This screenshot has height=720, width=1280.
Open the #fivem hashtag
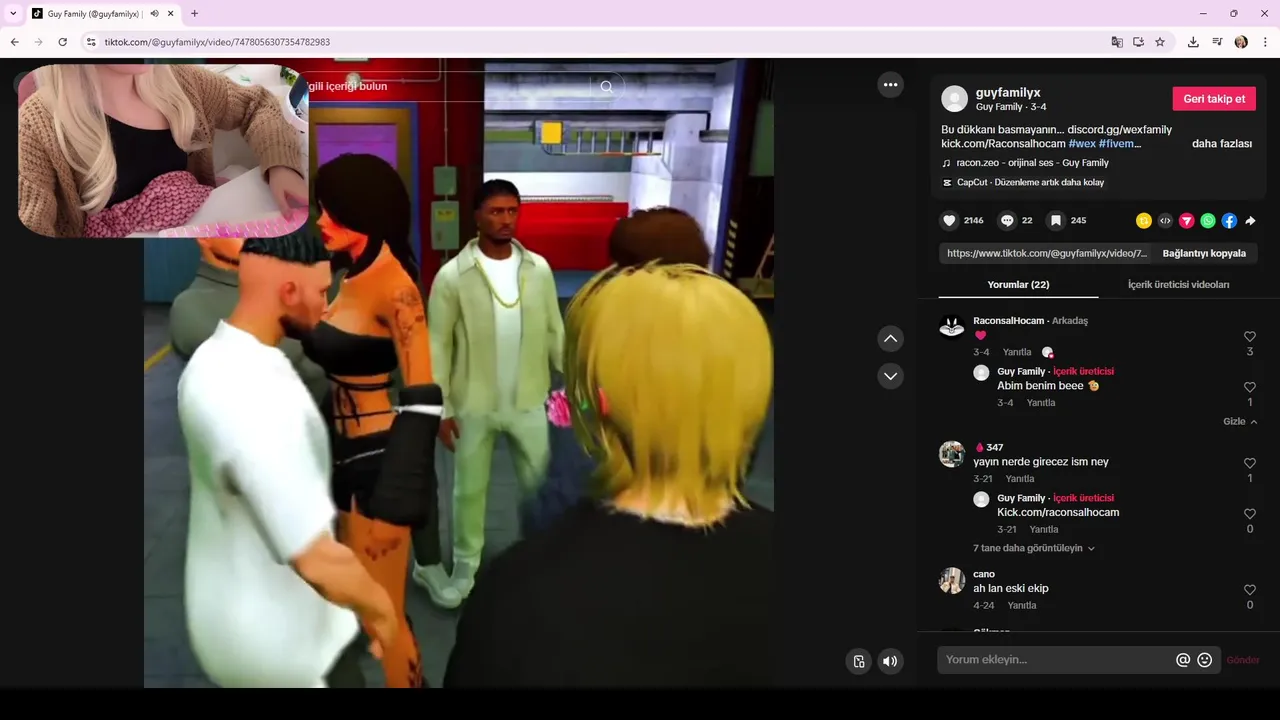pos(1119,144)
